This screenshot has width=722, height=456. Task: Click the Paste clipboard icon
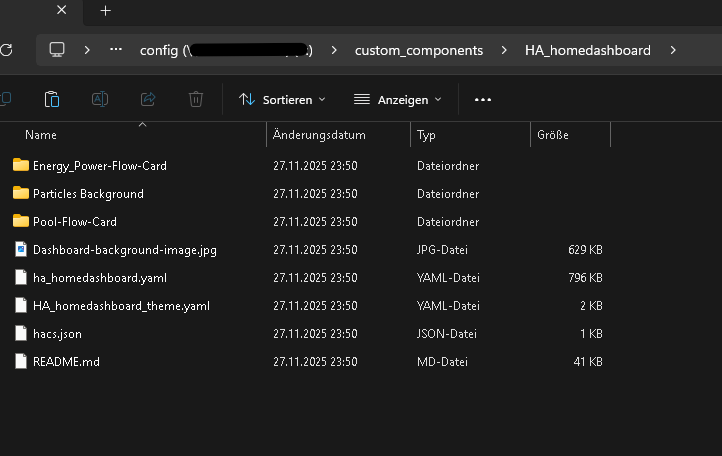coord(52,99)
